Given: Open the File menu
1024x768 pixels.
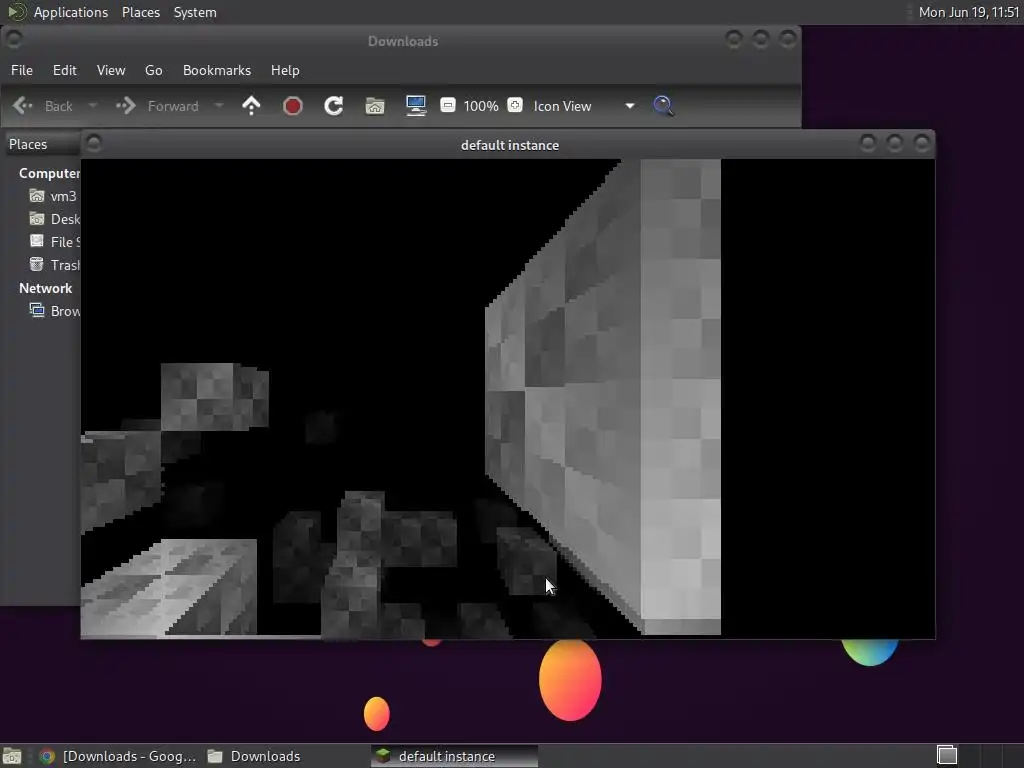Looking at the screenshot, I should tap(22, 70).
